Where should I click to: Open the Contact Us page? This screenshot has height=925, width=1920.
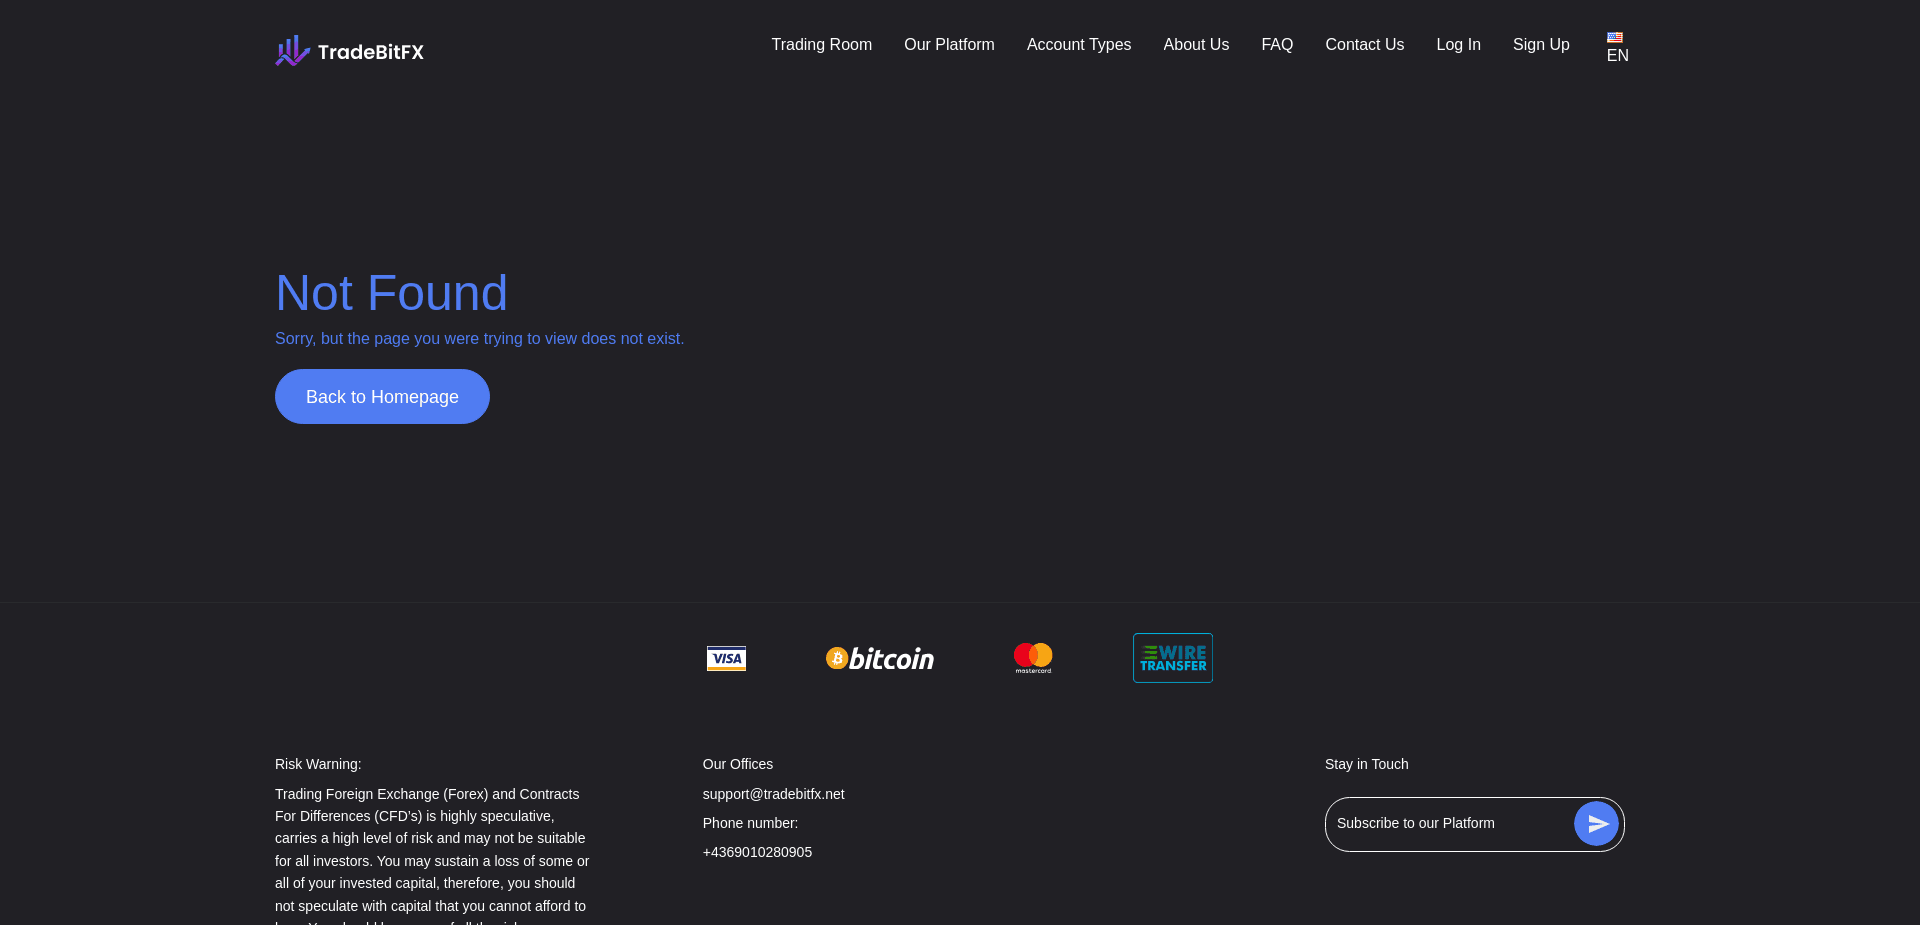1364,45
